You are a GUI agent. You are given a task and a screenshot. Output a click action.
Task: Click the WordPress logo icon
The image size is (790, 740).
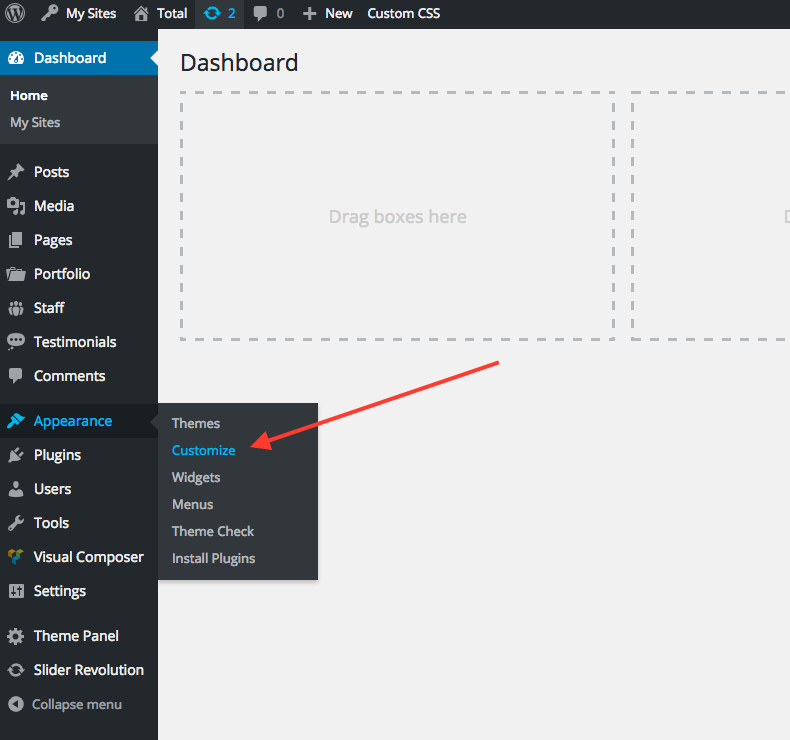(x=15, y=13)
